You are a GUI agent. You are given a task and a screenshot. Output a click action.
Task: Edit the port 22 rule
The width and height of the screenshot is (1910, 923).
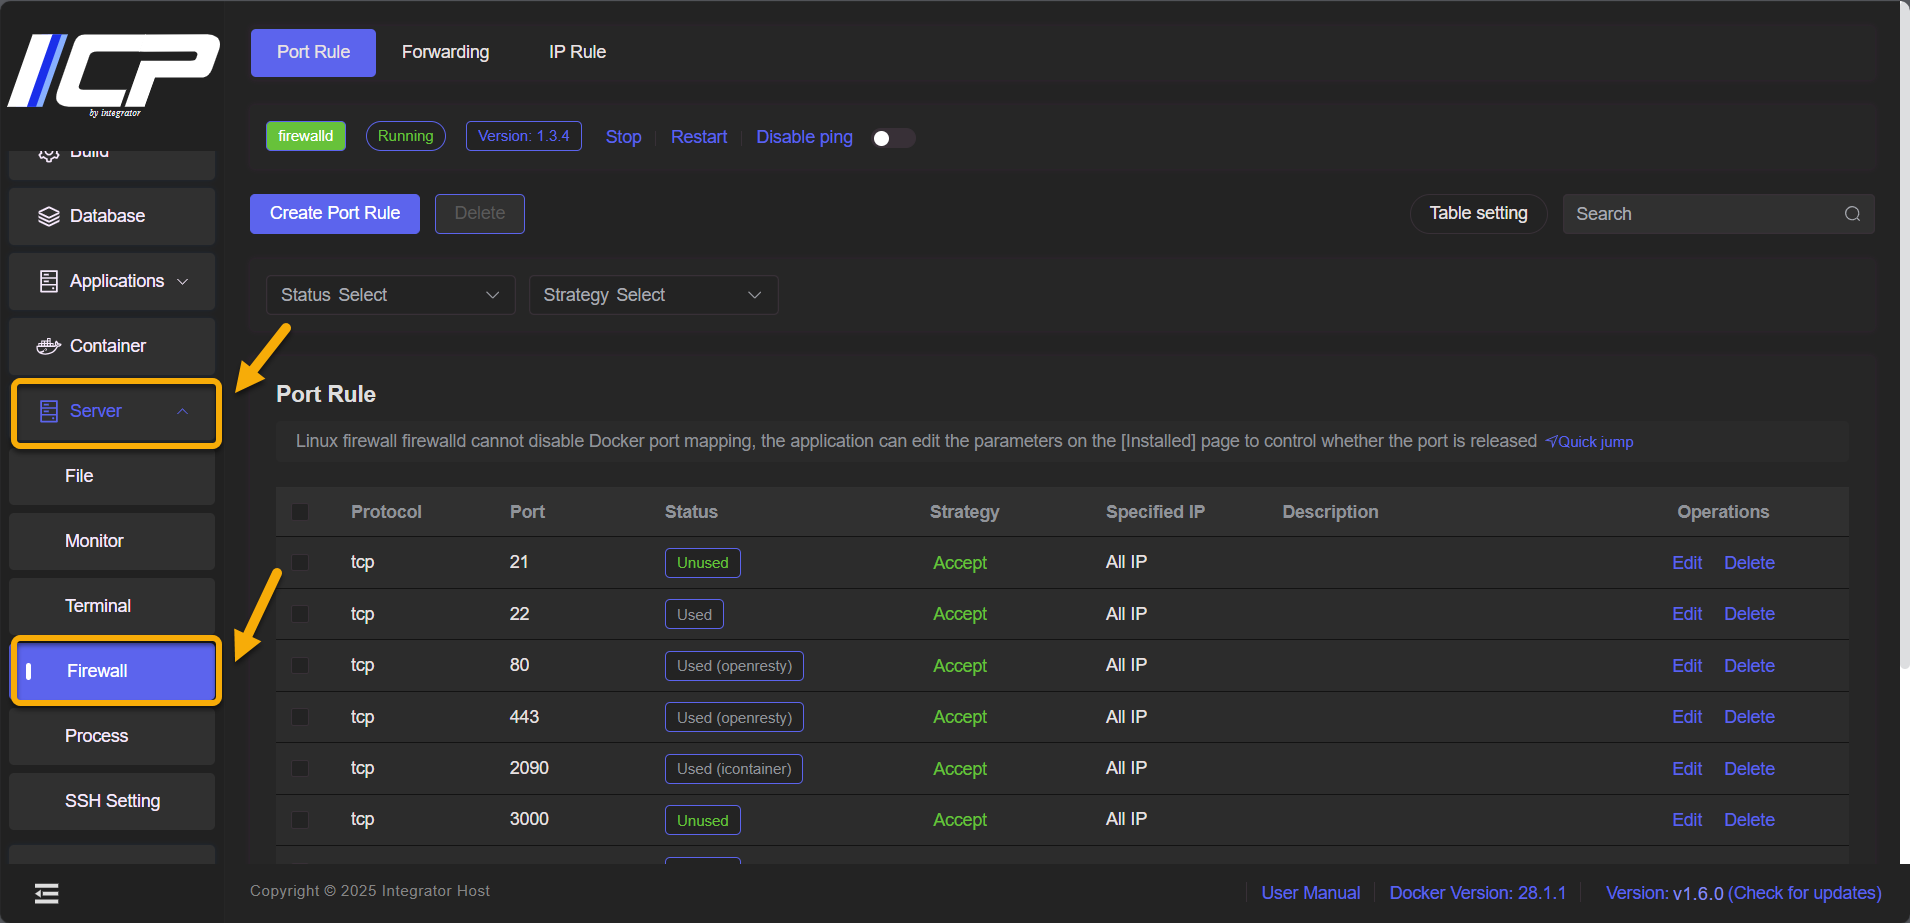[x=1687, y=614]
